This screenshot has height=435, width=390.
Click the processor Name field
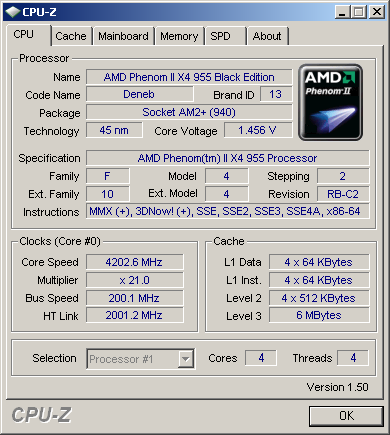click(x=189, y=77)
